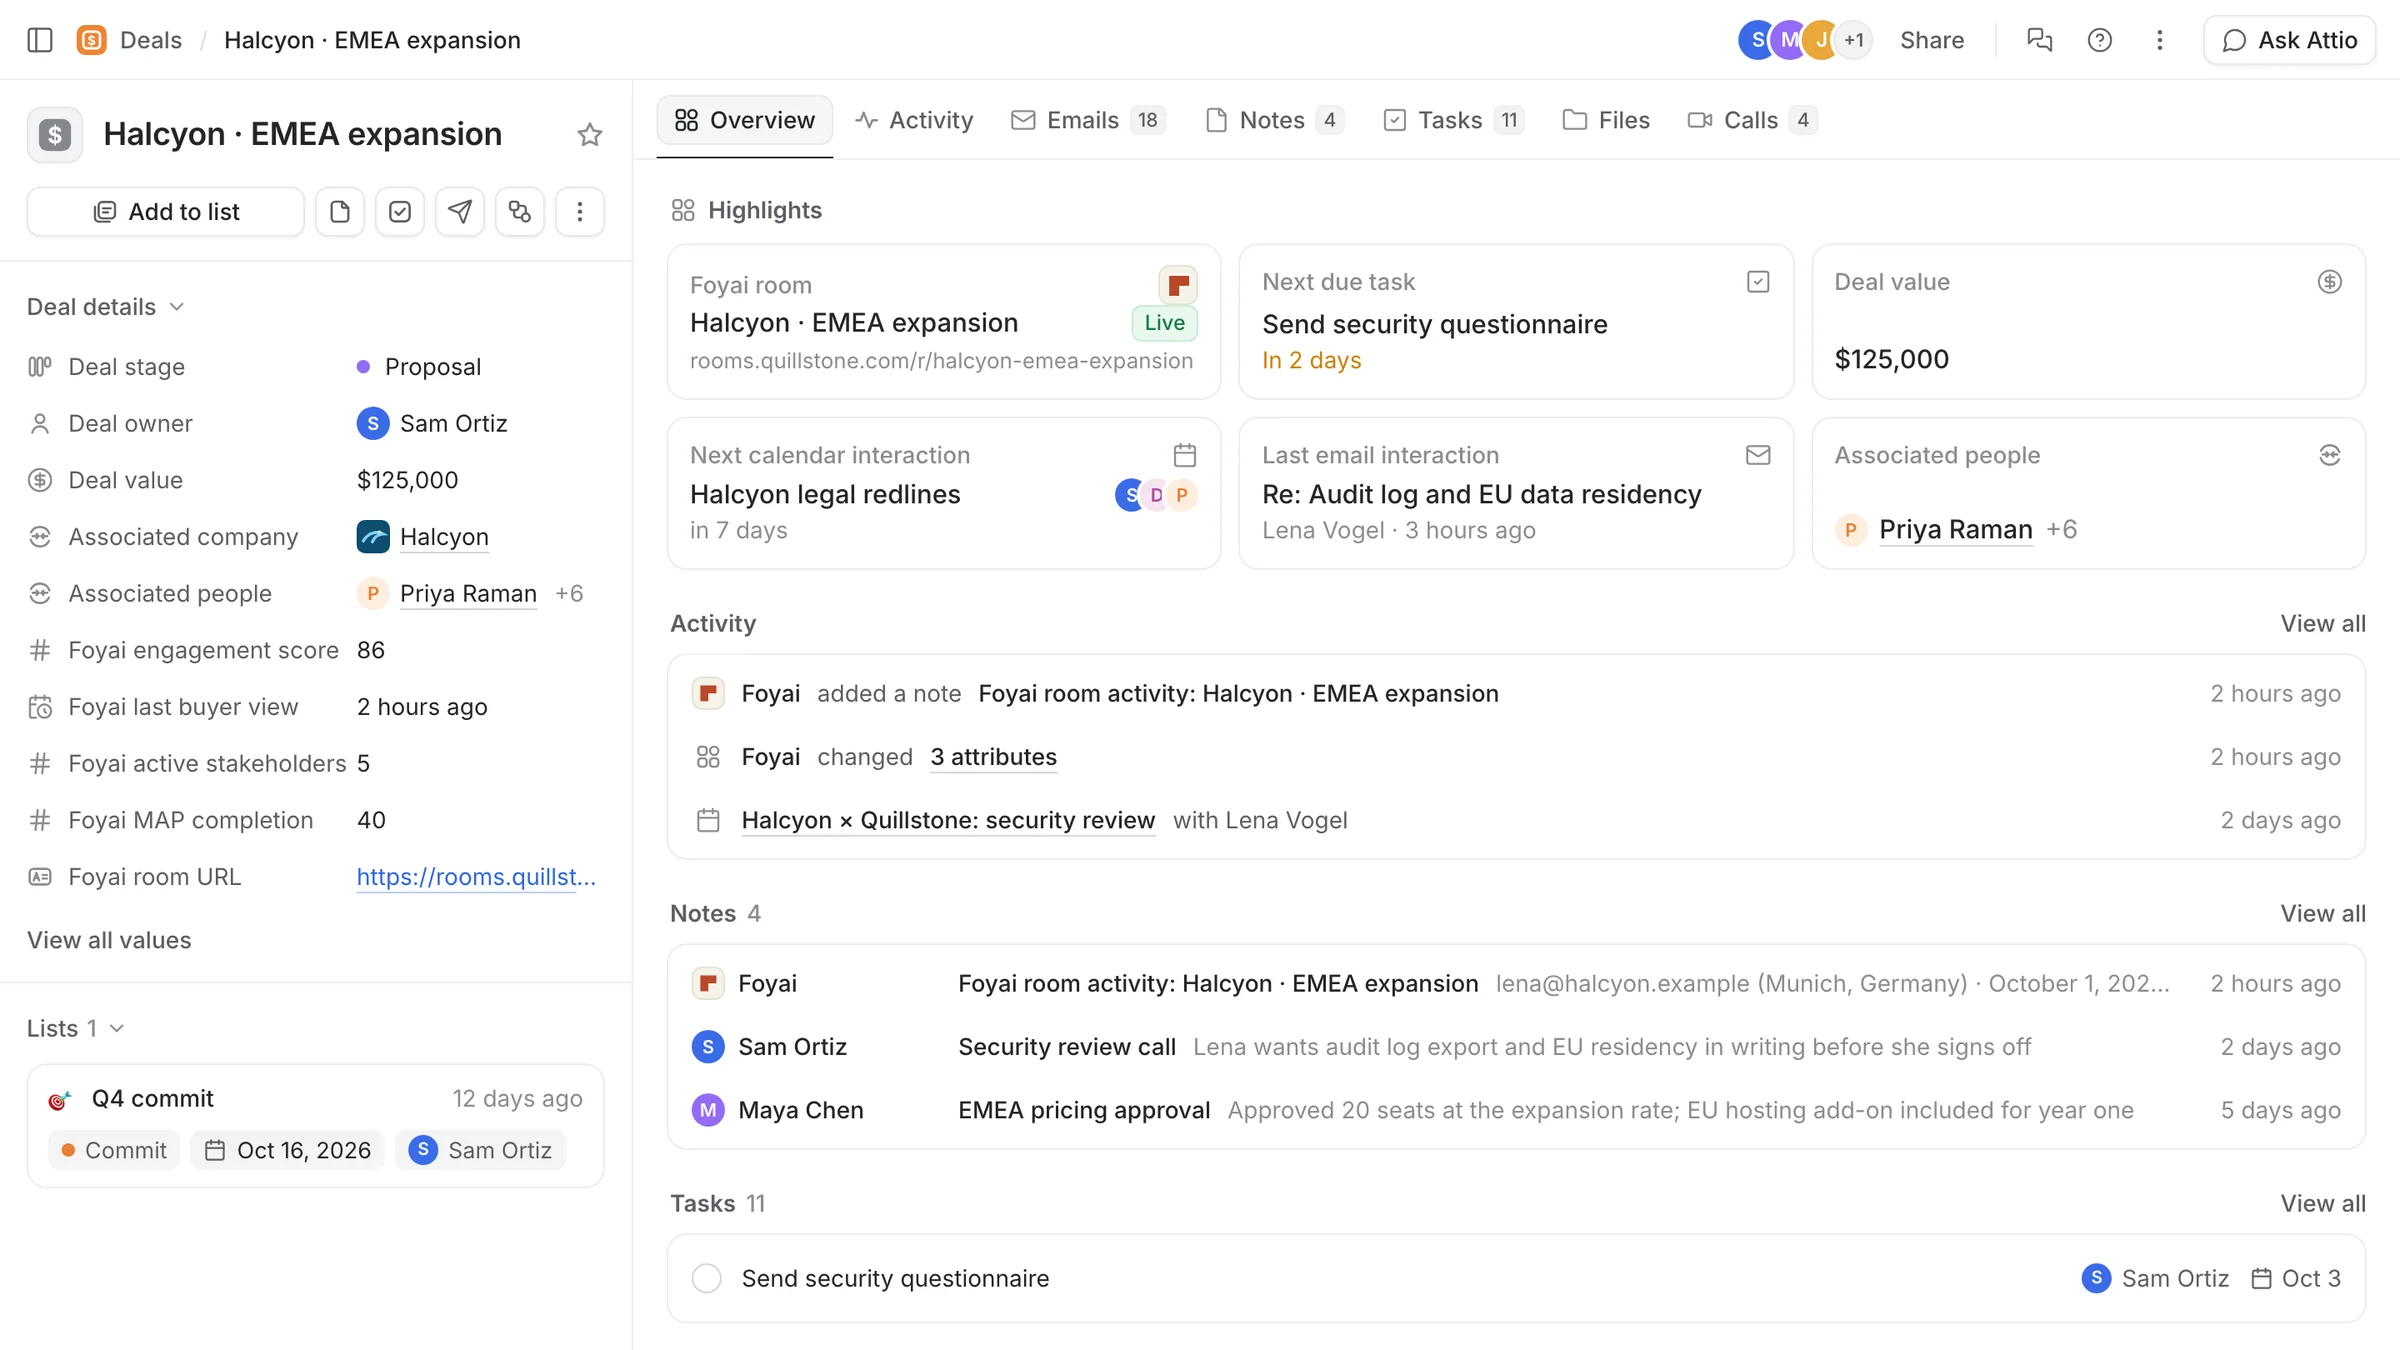Image resolution: width=2400 pixels, height=1350 pixels.
Task: Open Halcyon associated company link
Action: (444, 537)
